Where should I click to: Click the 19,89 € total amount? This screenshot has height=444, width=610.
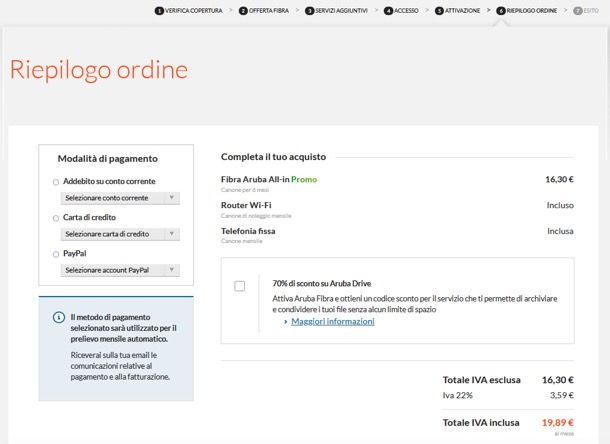click(558, 423)
